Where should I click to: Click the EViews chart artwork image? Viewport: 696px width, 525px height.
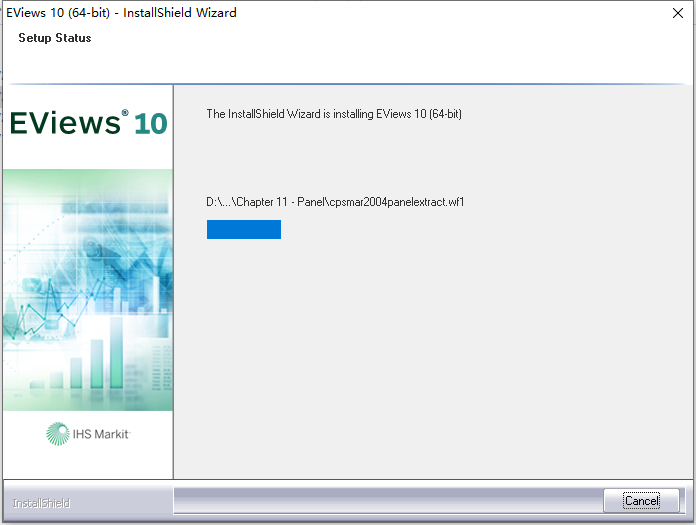[x=88, y=290]
